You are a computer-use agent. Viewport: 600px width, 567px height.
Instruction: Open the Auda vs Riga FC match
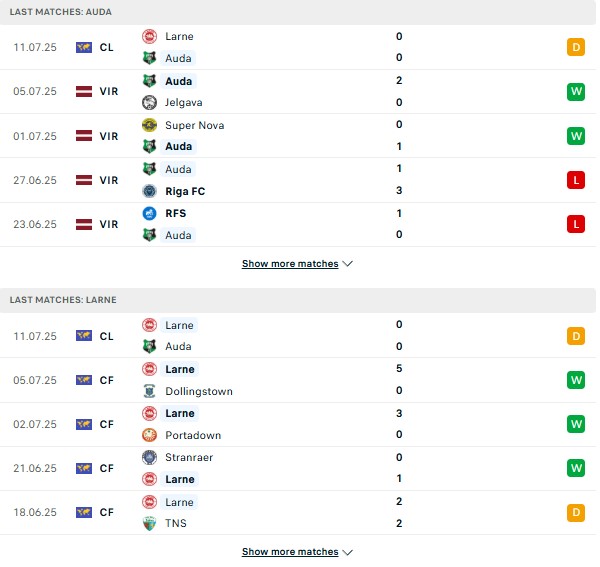[x=298, y=180]
